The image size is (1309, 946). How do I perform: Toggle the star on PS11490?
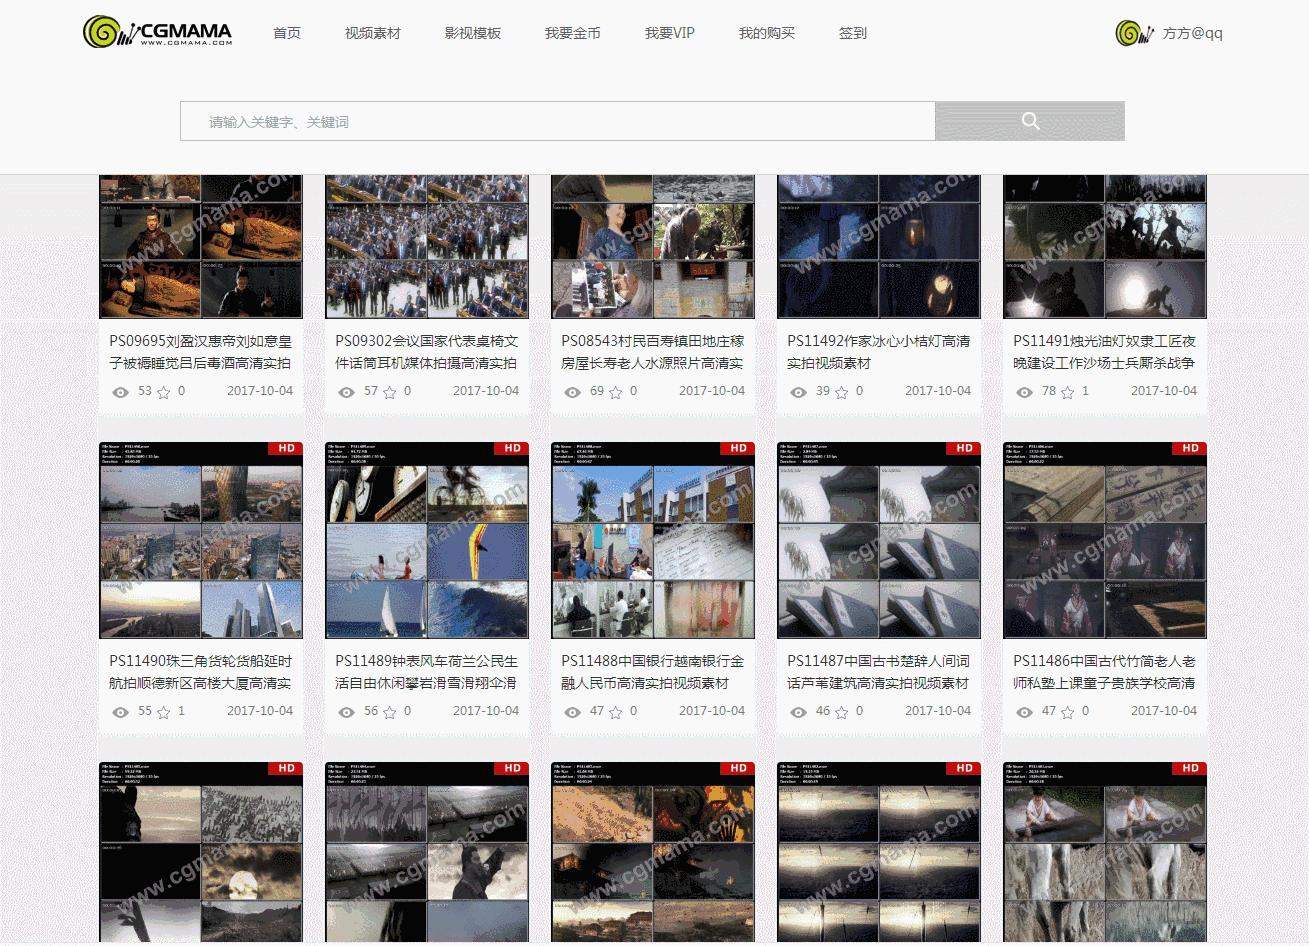164,712
